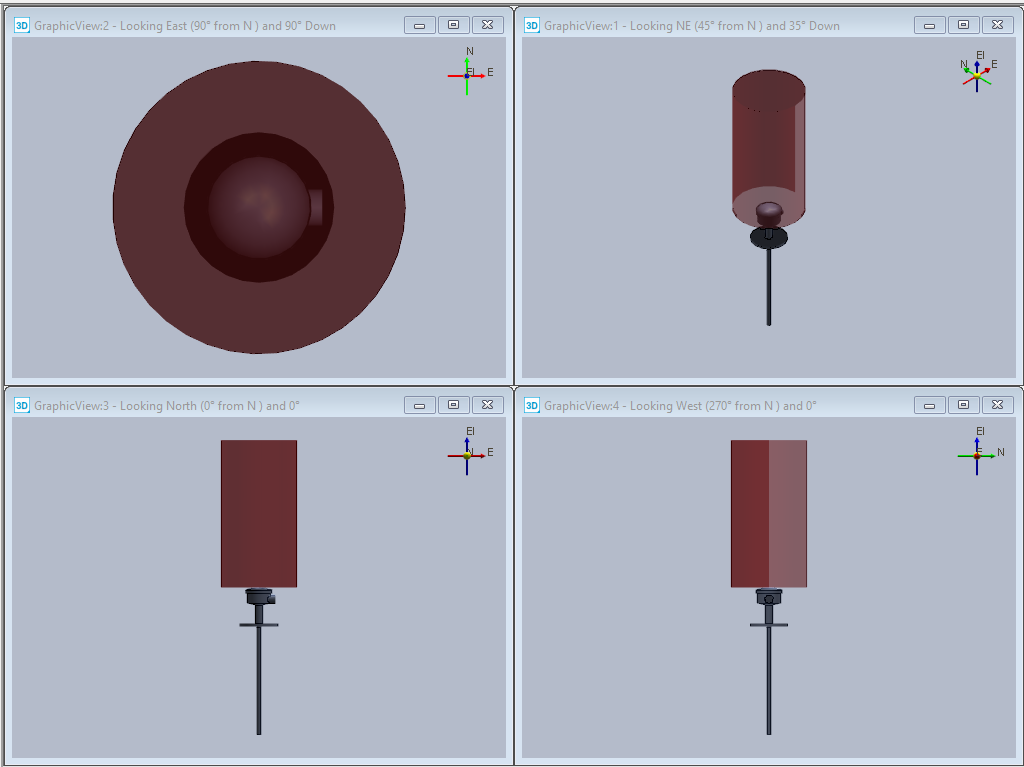Click the 3D icon of GraphicView:2
Image resolution: width=1024 pixels, height=767 pixels.
pyautogui.click(x=22, y=25)
